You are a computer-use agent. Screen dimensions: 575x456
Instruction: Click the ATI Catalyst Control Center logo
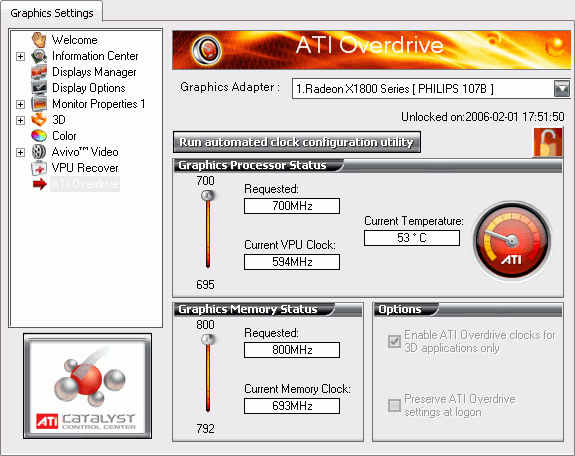(x=87, y=386)
